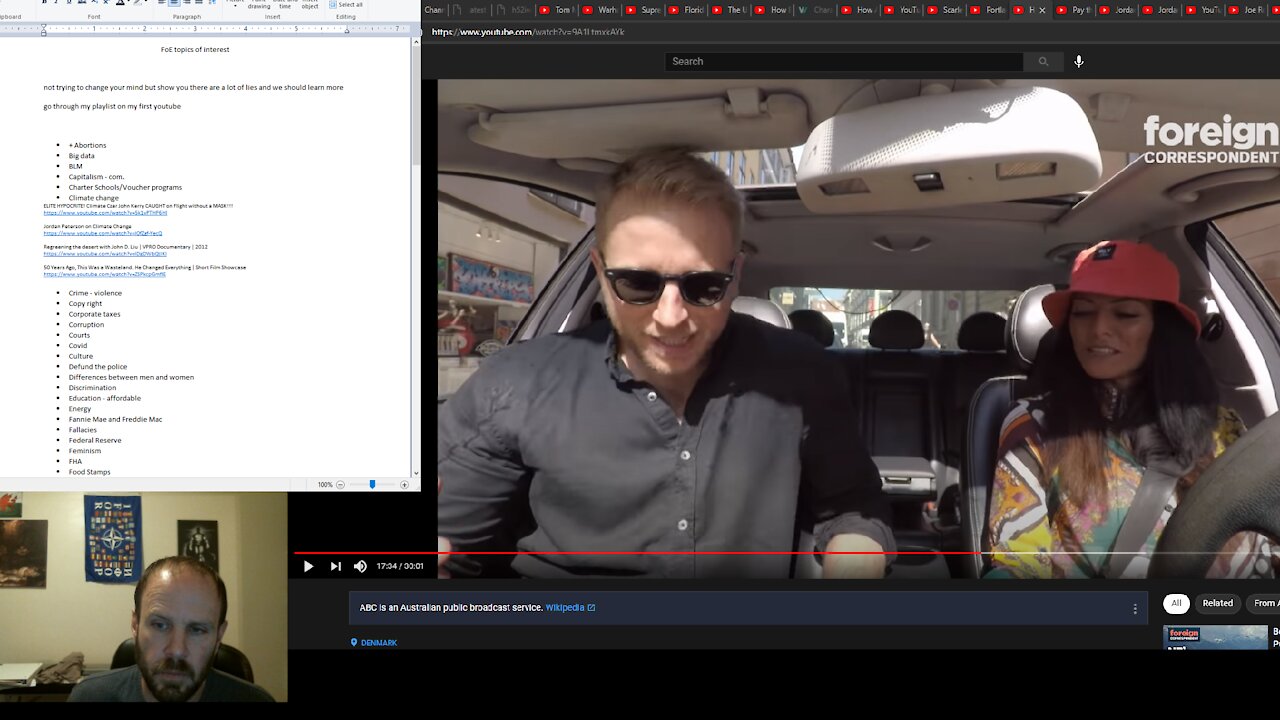This screenshot has width=1280, height=720.
Task: Start voice search with microphone icon
Action: 1078,61
